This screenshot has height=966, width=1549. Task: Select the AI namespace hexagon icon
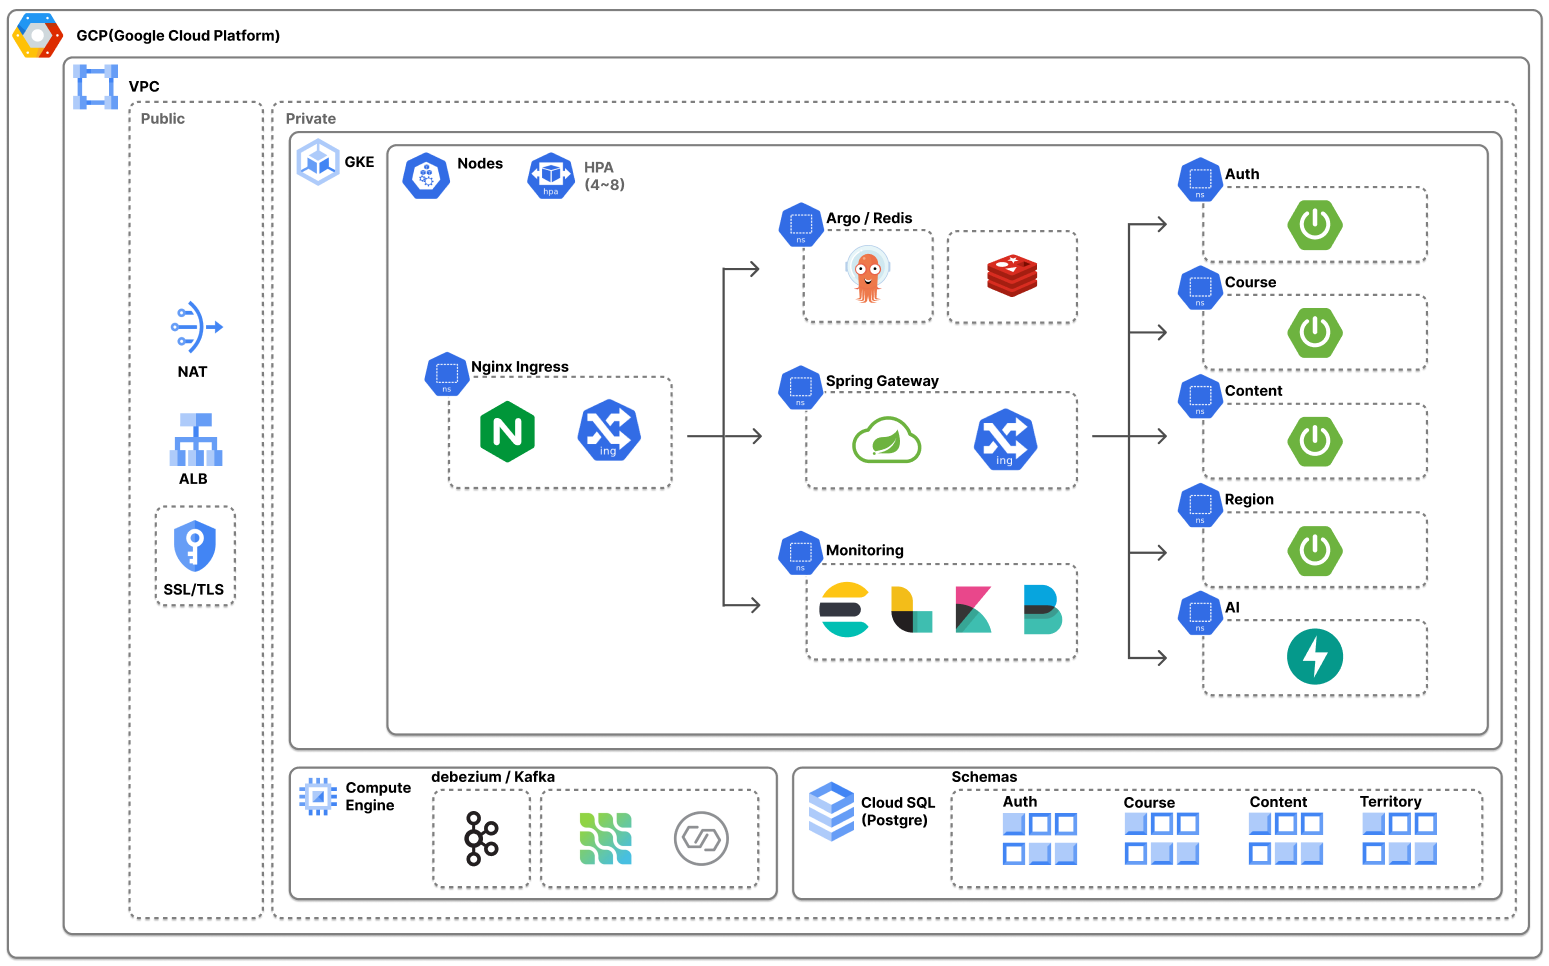[x=1200, y=614]
